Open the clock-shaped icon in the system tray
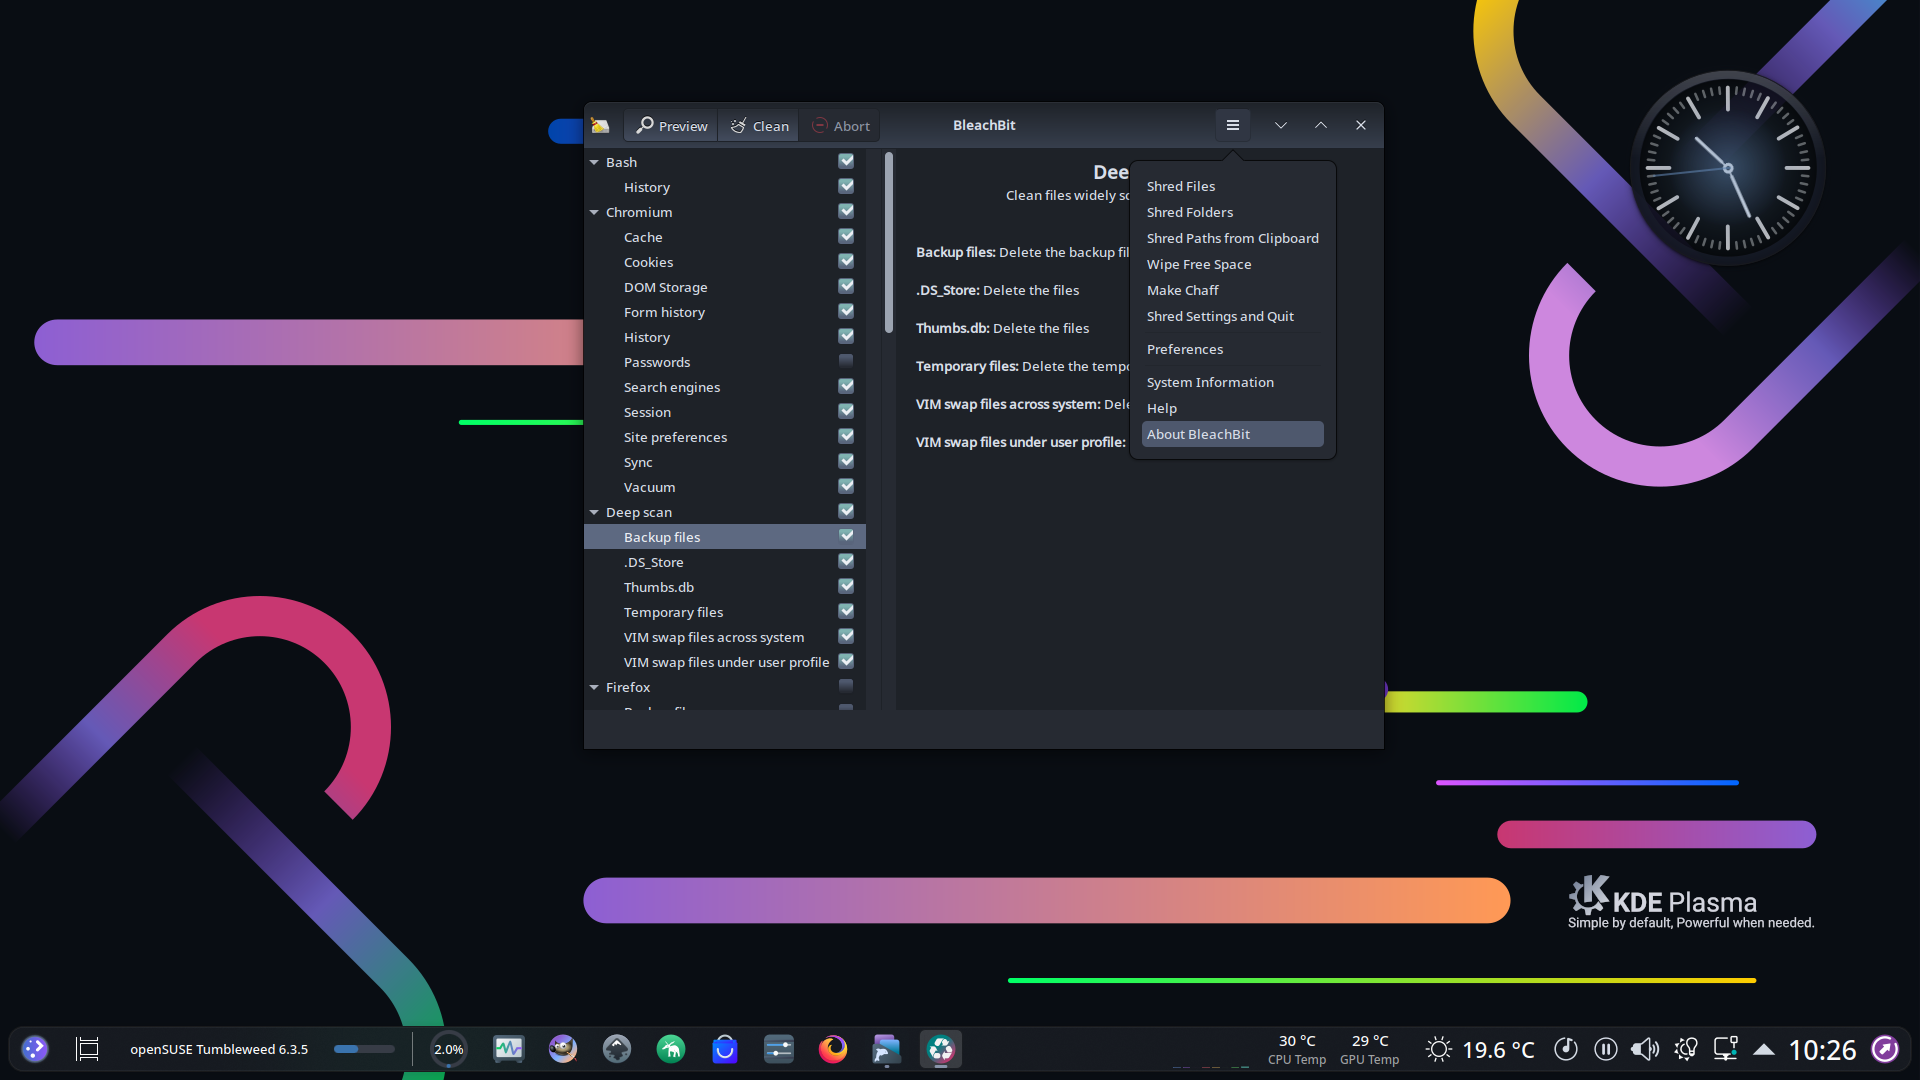The width and height of the screenshot is (1920, 1080). (x=1566, y=1049)
